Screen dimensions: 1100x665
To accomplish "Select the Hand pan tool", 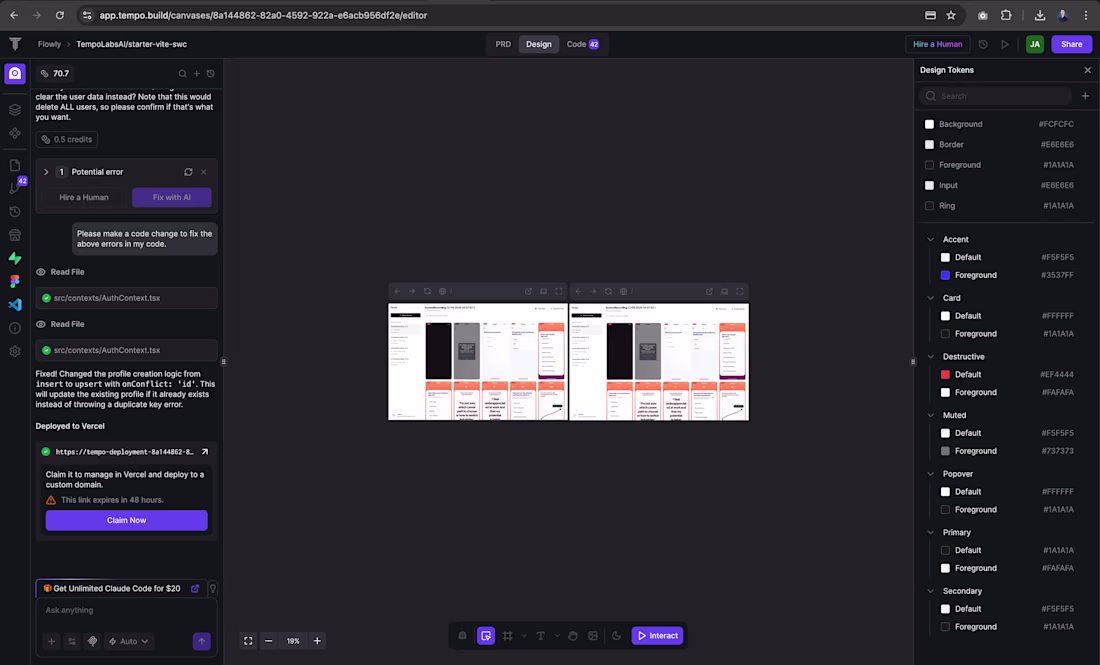I will click(x=572, y=636).
